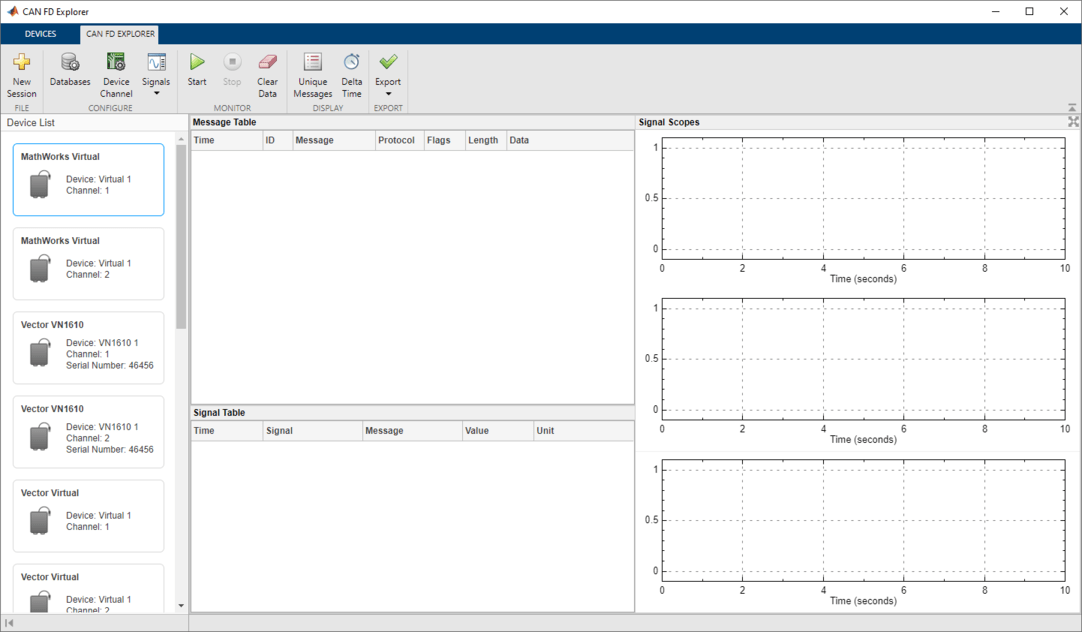Collapse the toolstrip ribbon
1082x632 pixels.
click(1072, 107)
